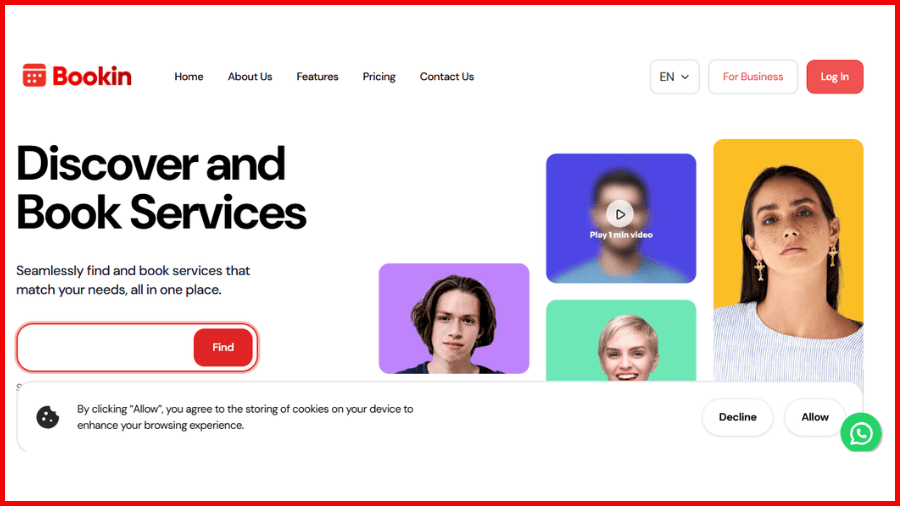Viewport: 900px width, 506px height.
Task: Open the Features menu link
Action: click(317, 77)
